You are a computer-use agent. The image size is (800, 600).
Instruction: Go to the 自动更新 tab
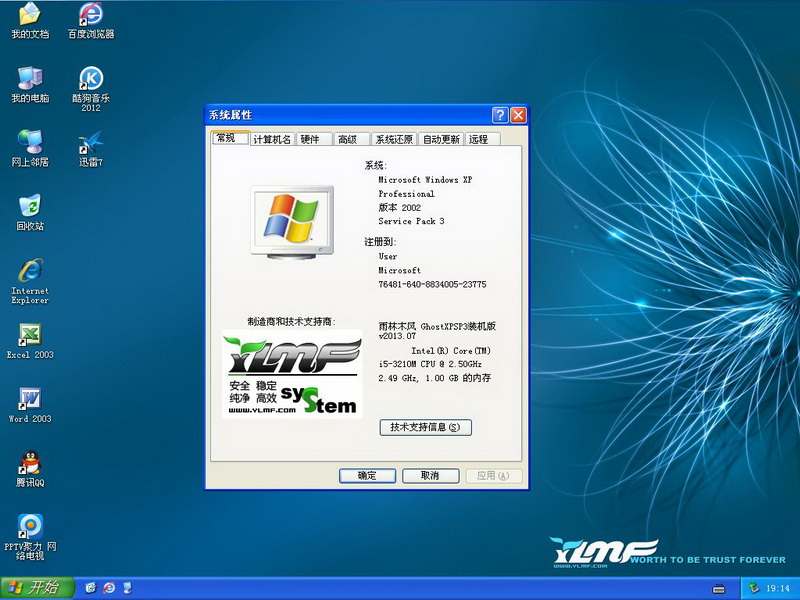(441, 139)
